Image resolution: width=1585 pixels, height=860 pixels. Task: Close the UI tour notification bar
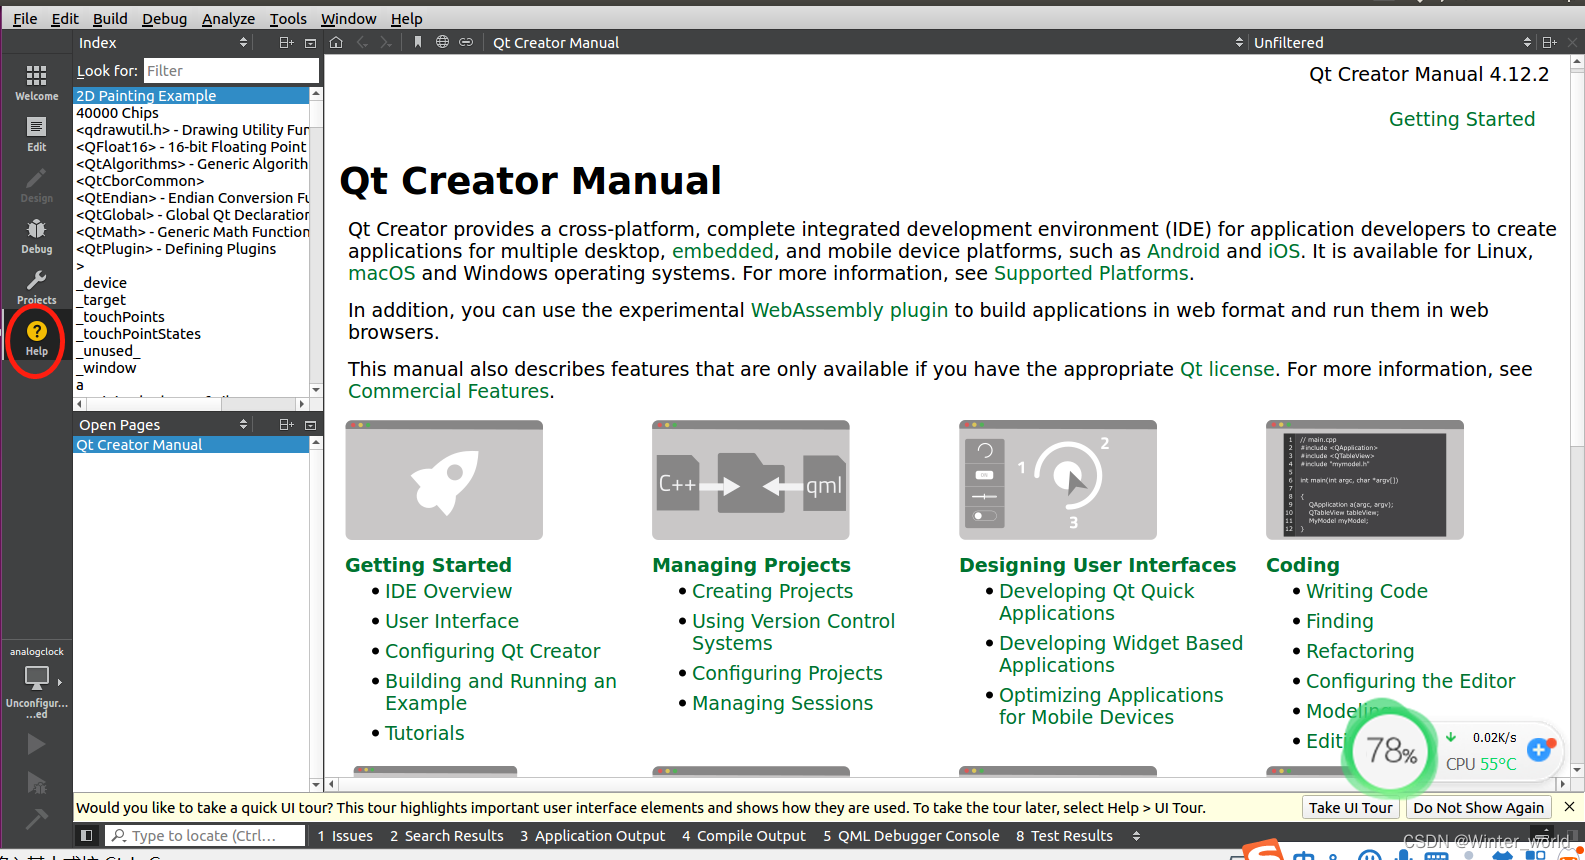(x=1569, y=807)
